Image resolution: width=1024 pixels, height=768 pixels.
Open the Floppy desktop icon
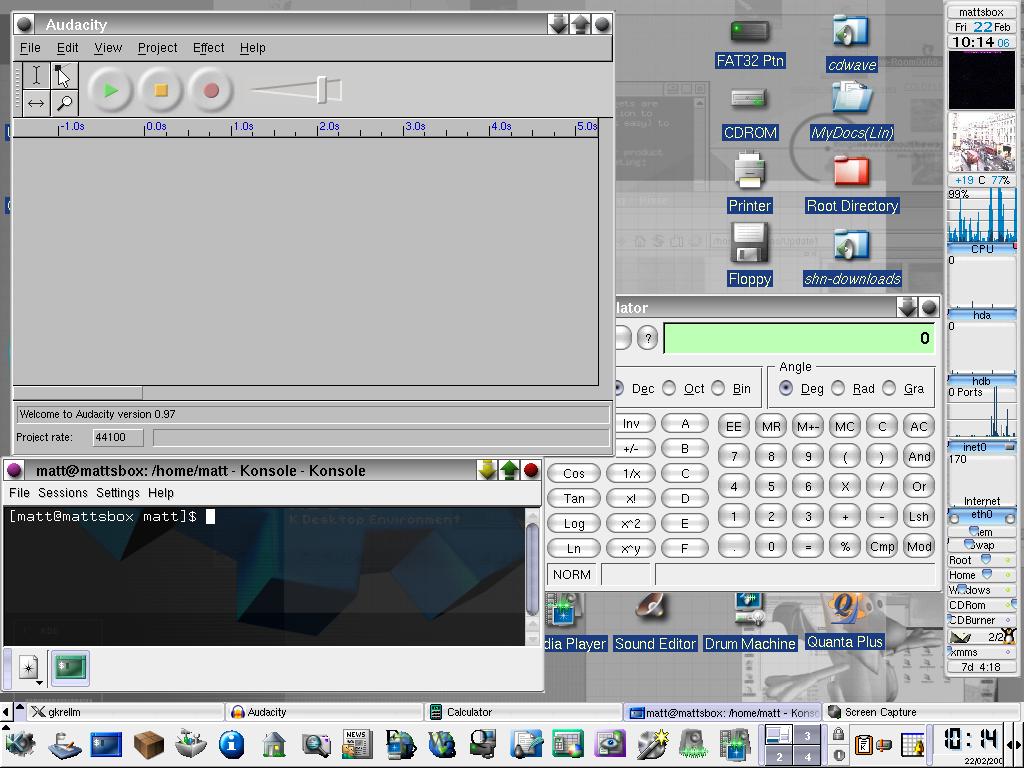click(750, 255)
